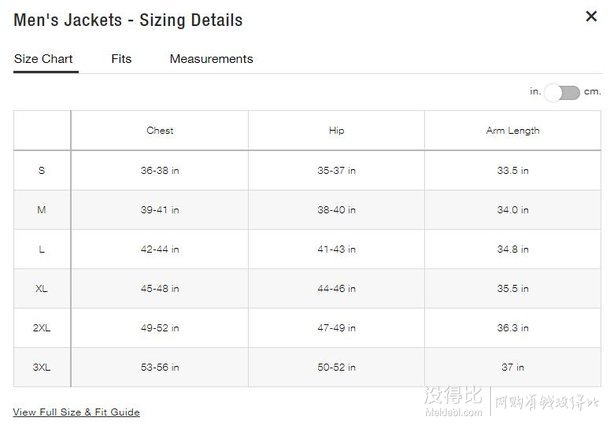Select the Size Chart tab

pyautogui.click(x=43, y=59)
